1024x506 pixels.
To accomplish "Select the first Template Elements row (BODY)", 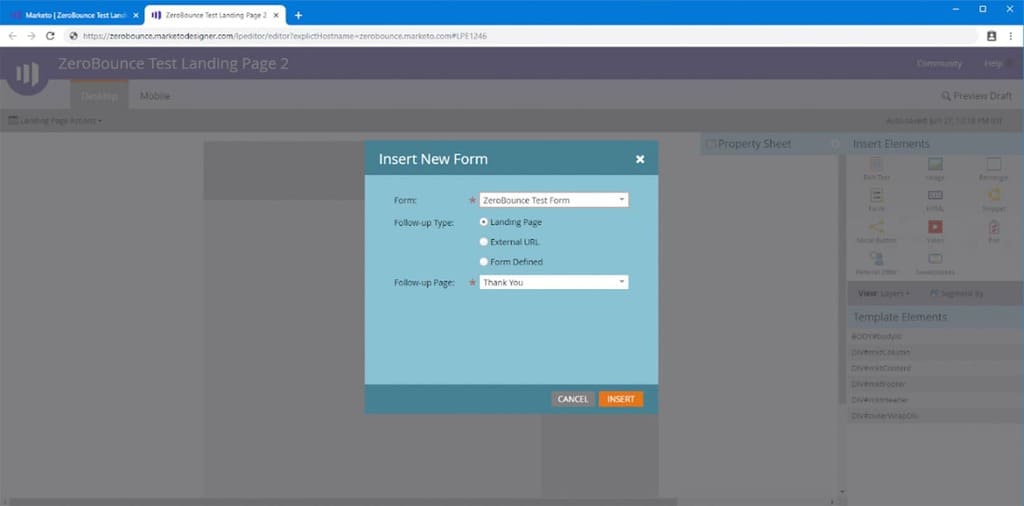I will (x=935, y=336).
